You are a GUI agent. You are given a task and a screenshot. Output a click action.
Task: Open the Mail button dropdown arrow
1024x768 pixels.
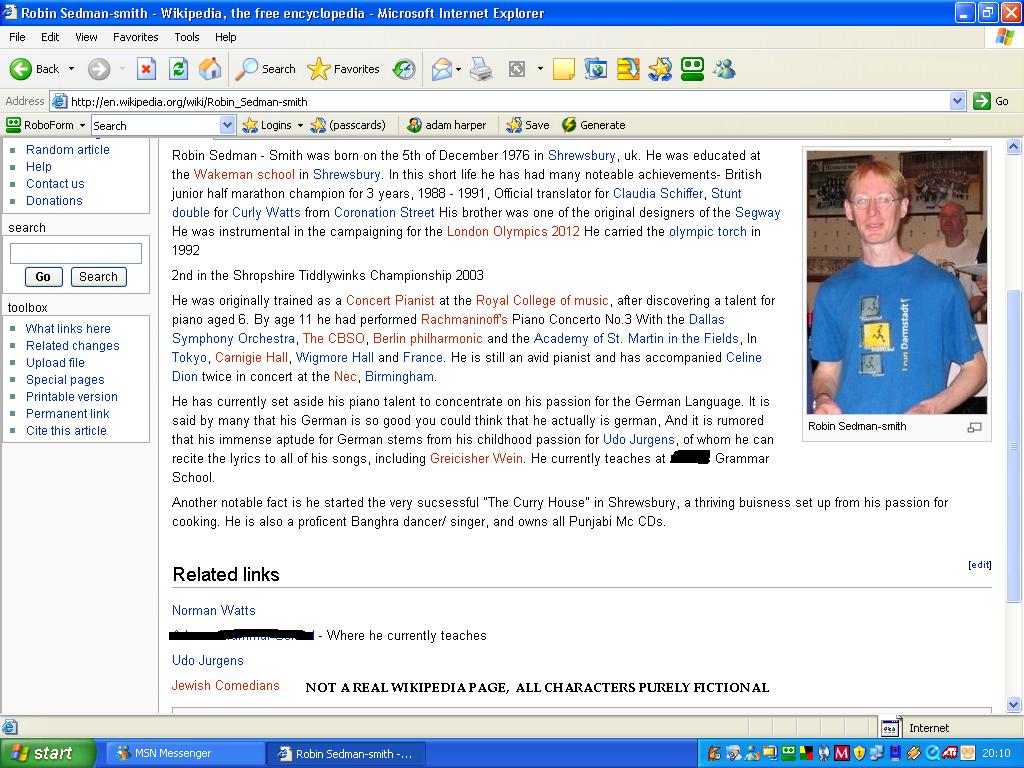pyautogui.click(x=458, y=69)
